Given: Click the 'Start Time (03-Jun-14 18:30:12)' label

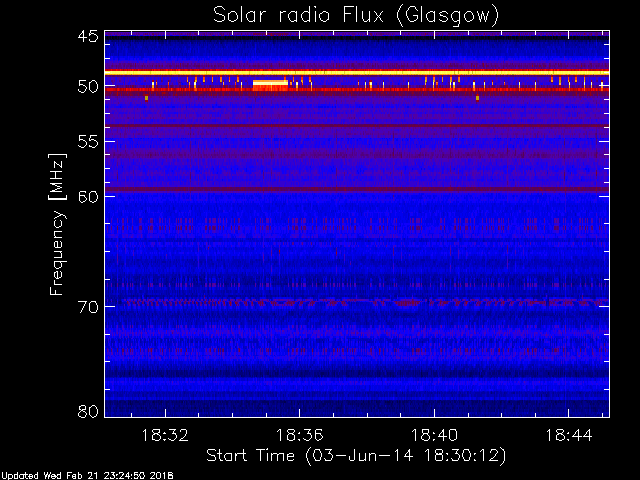Looking at the screenshot, I should tap(356, 456).
